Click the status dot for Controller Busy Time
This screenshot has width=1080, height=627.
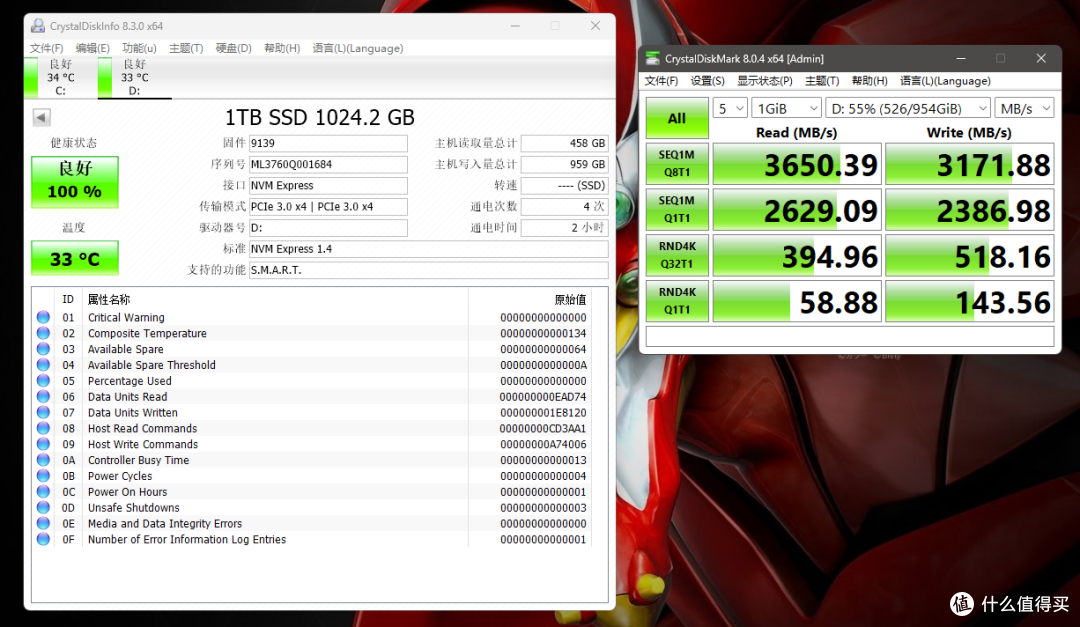click(43, 460)
